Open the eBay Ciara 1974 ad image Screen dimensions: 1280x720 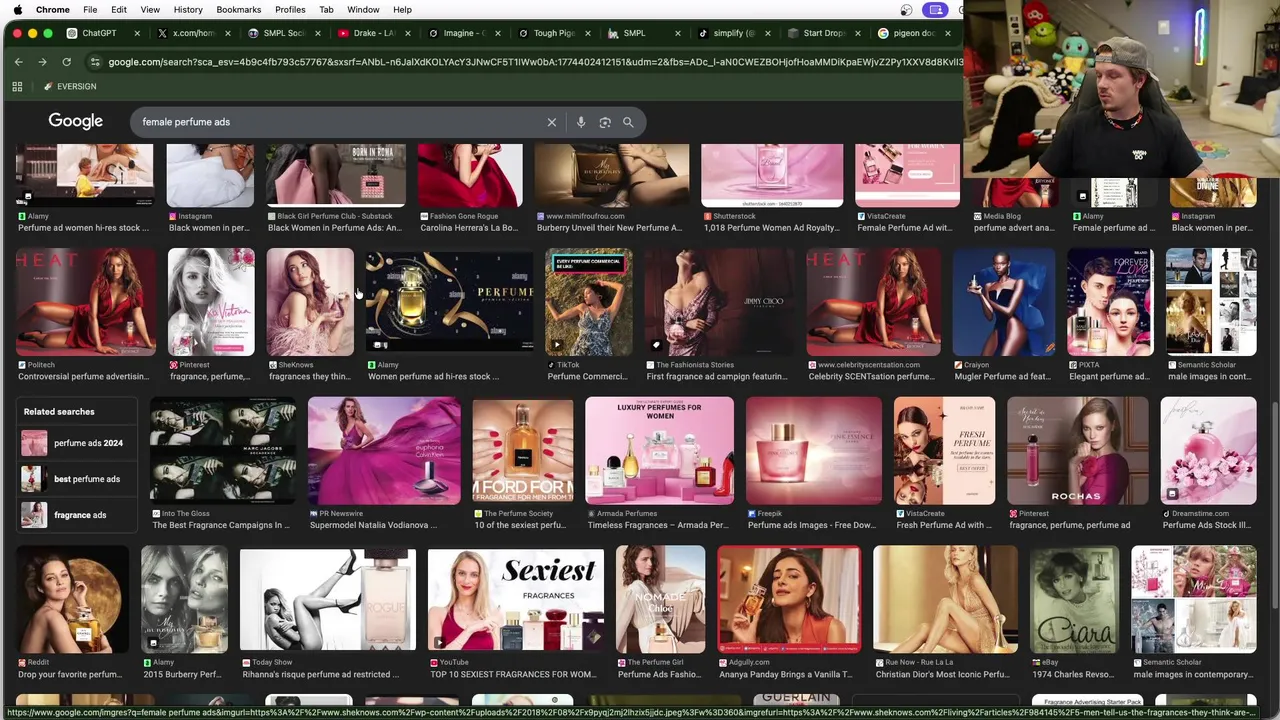1075,599
